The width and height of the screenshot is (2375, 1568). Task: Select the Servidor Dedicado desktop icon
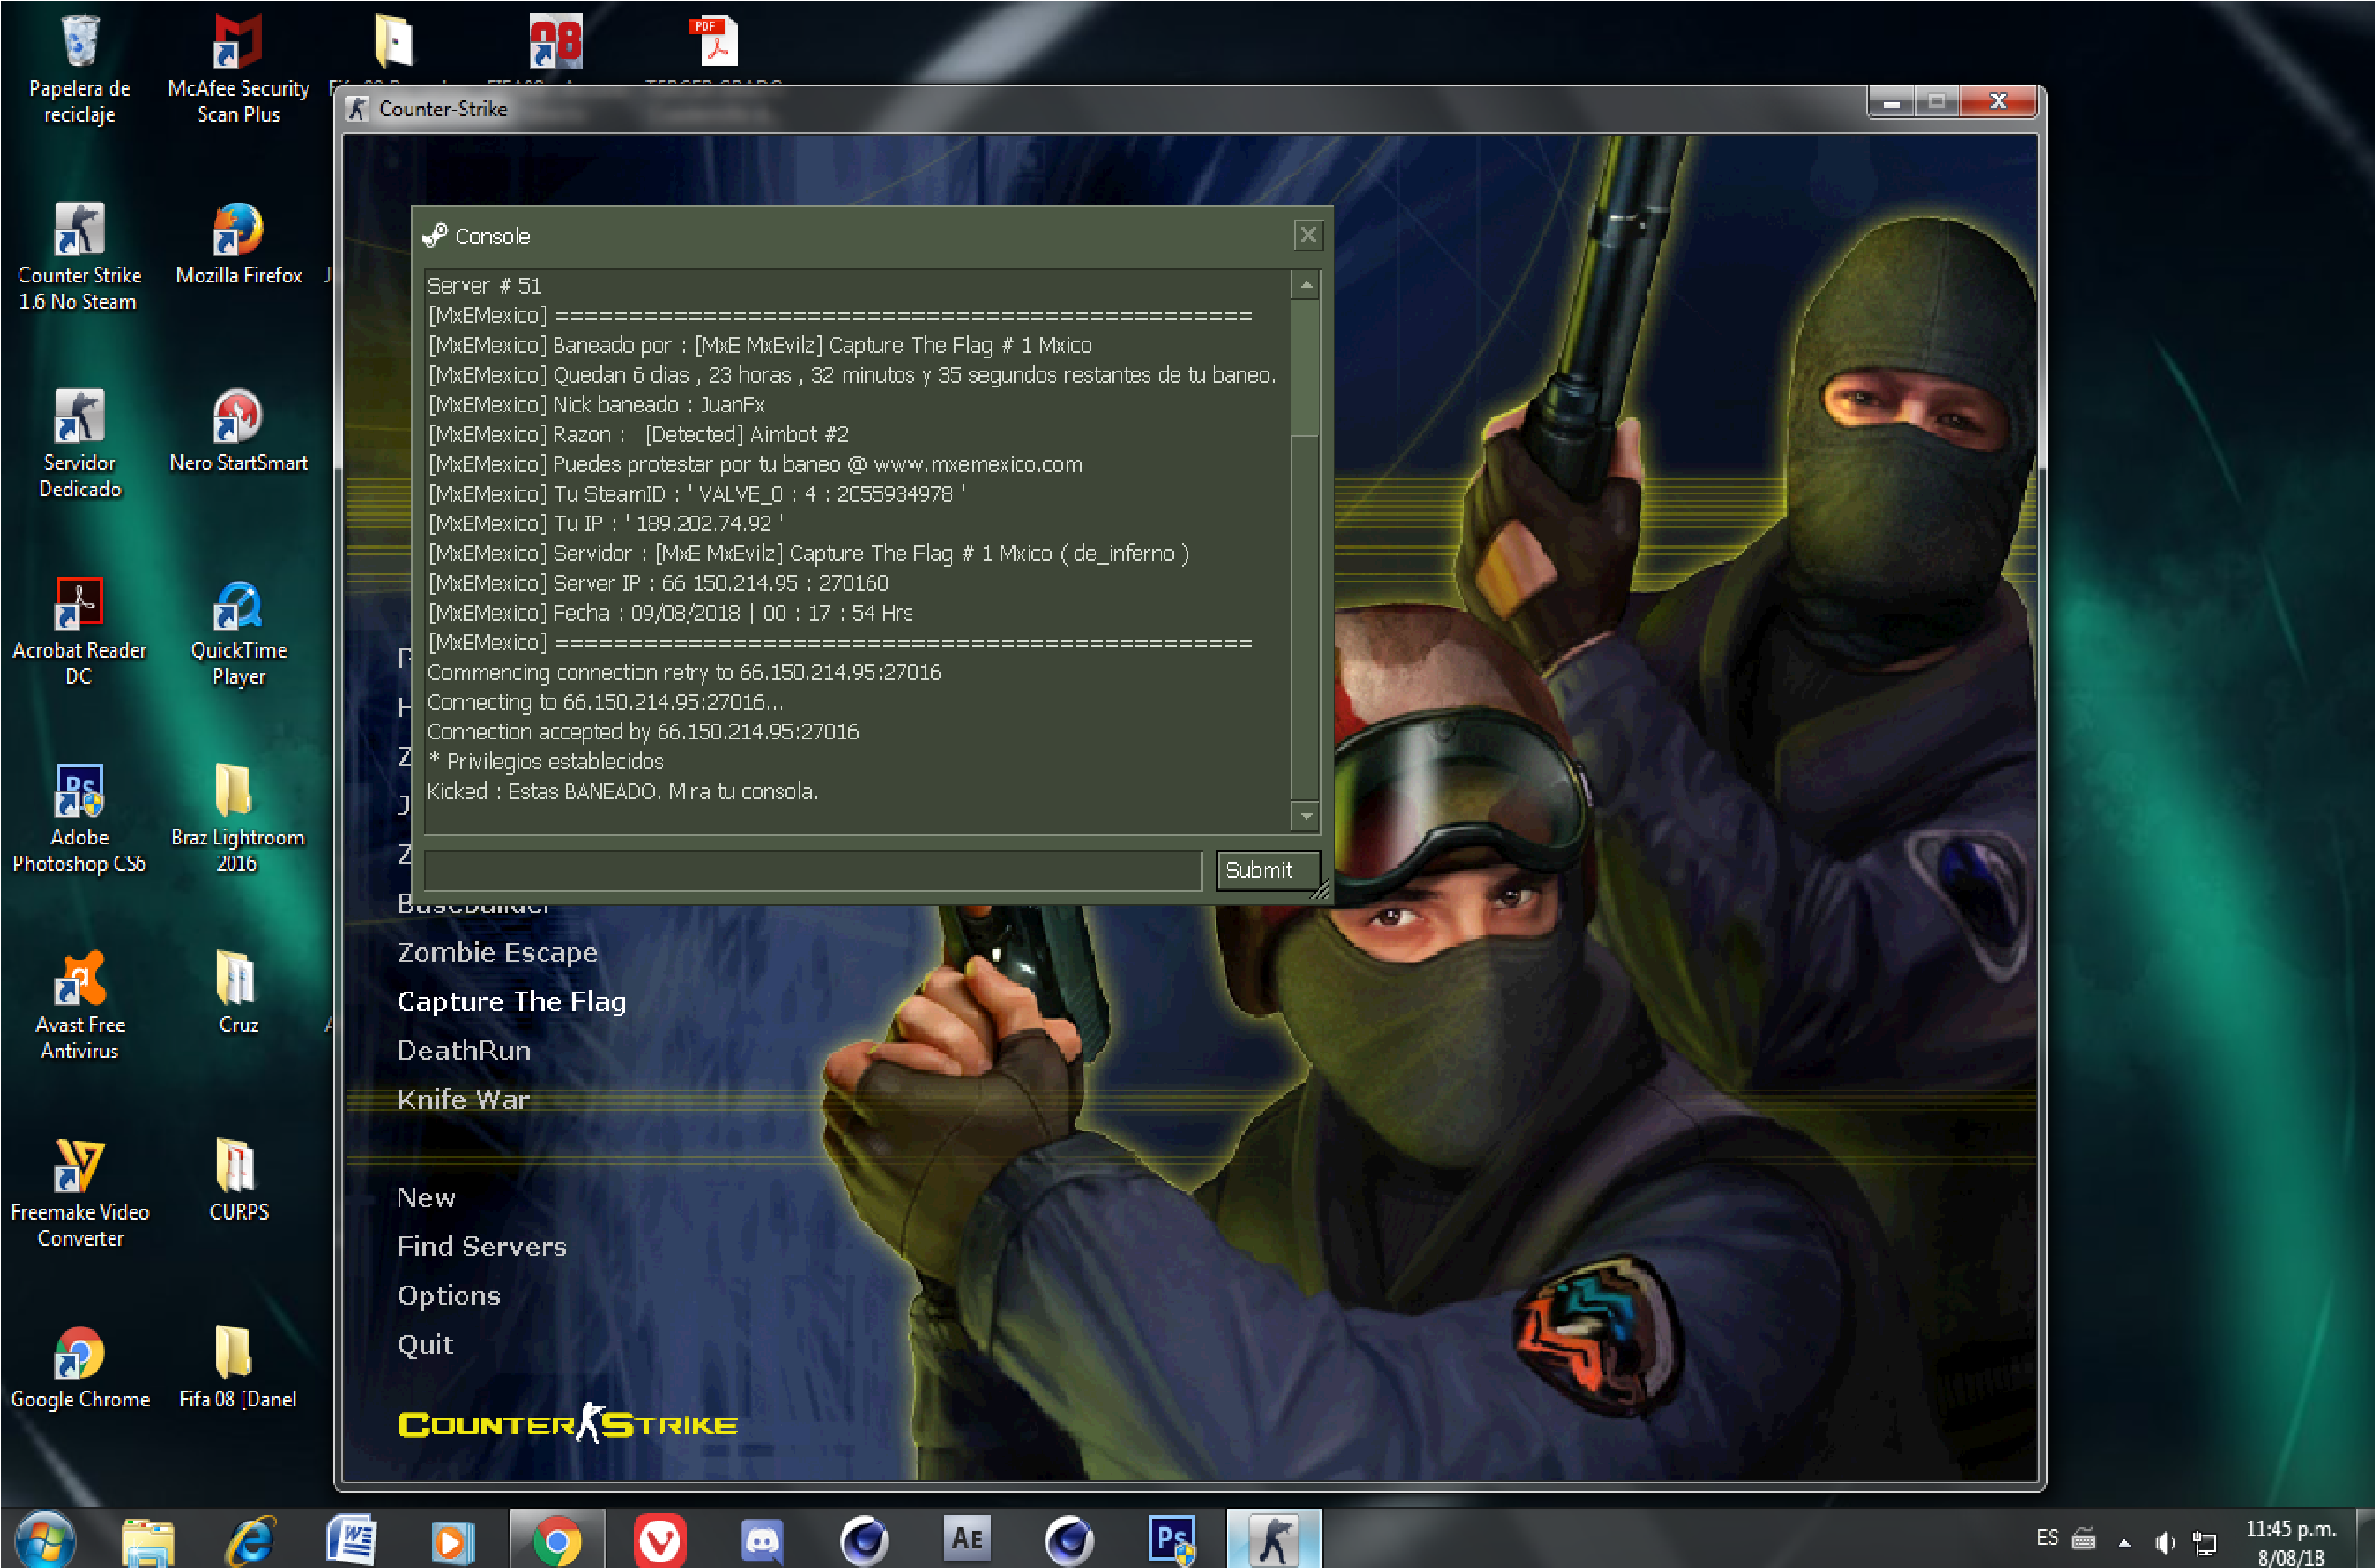coord(79,443)
